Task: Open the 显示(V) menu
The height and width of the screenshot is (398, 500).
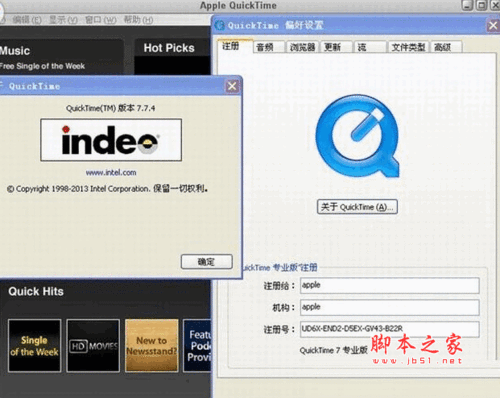Action: (x=63, y=20)
